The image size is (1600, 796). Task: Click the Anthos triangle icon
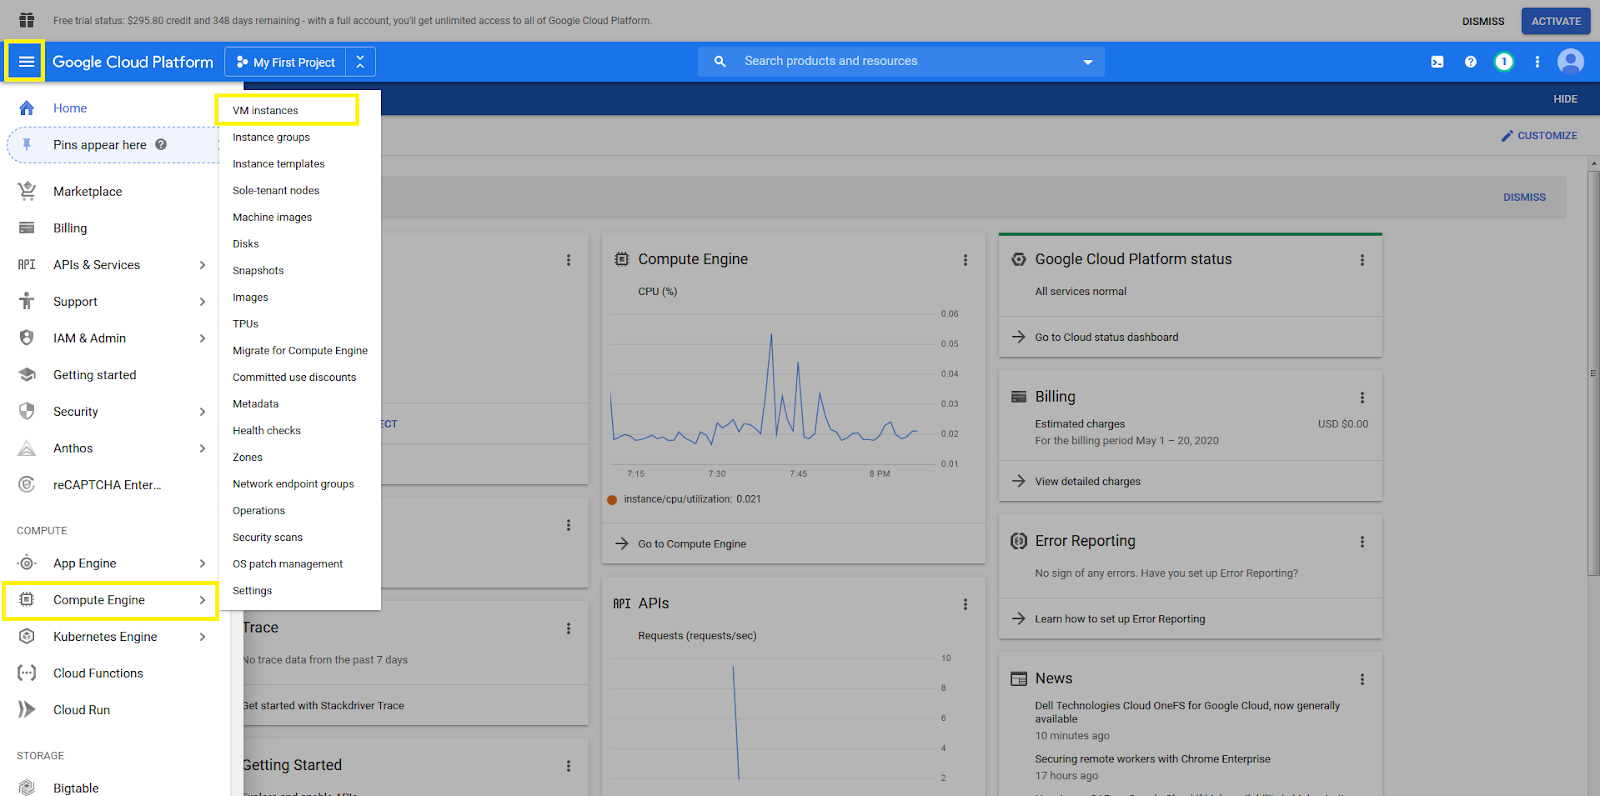click(27, 448)
